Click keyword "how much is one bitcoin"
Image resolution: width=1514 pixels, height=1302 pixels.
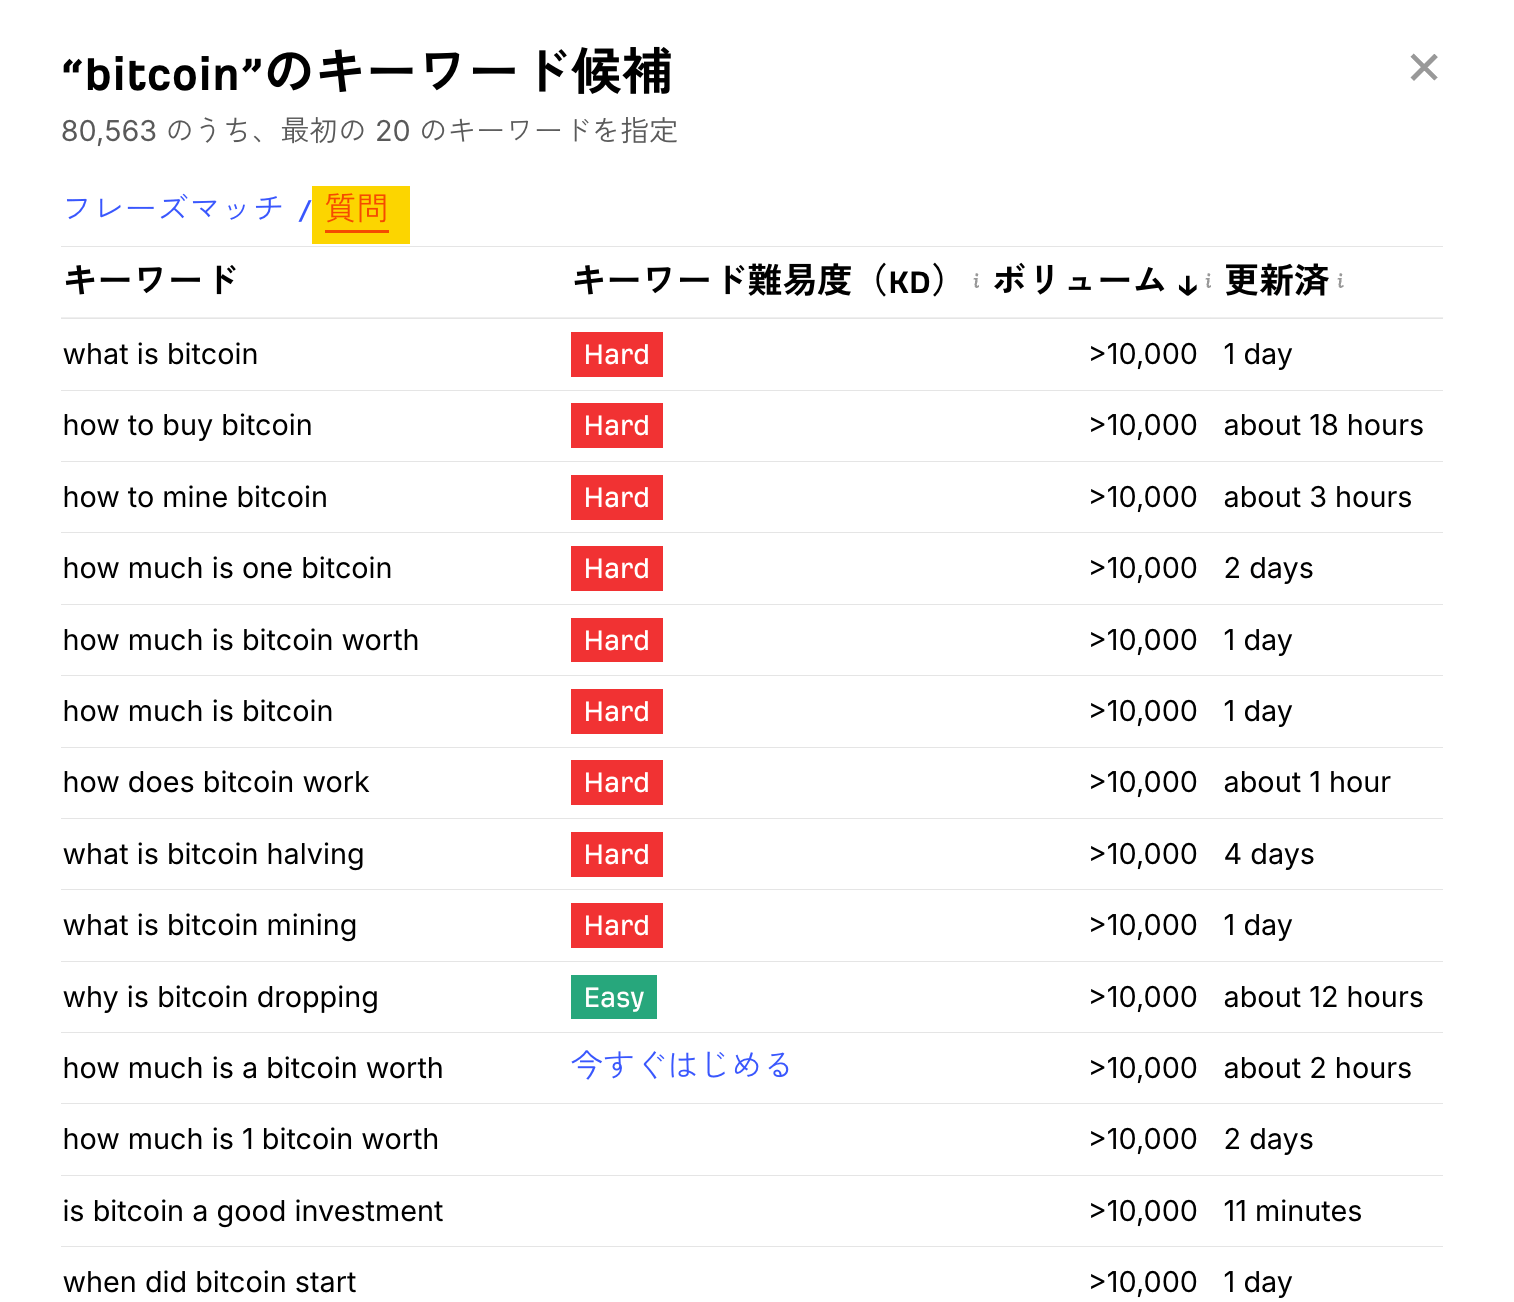[x=227, y=568]
